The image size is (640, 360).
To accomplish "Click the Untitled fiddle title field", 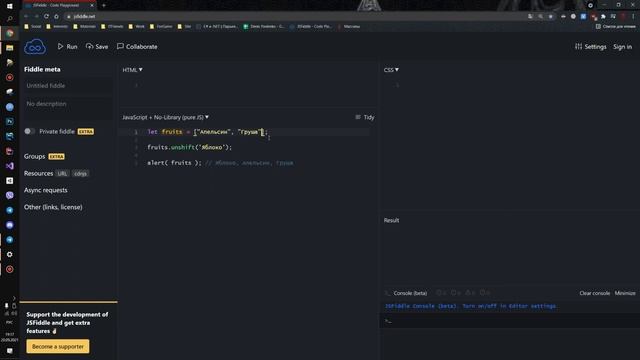I will tap(68, 86).
